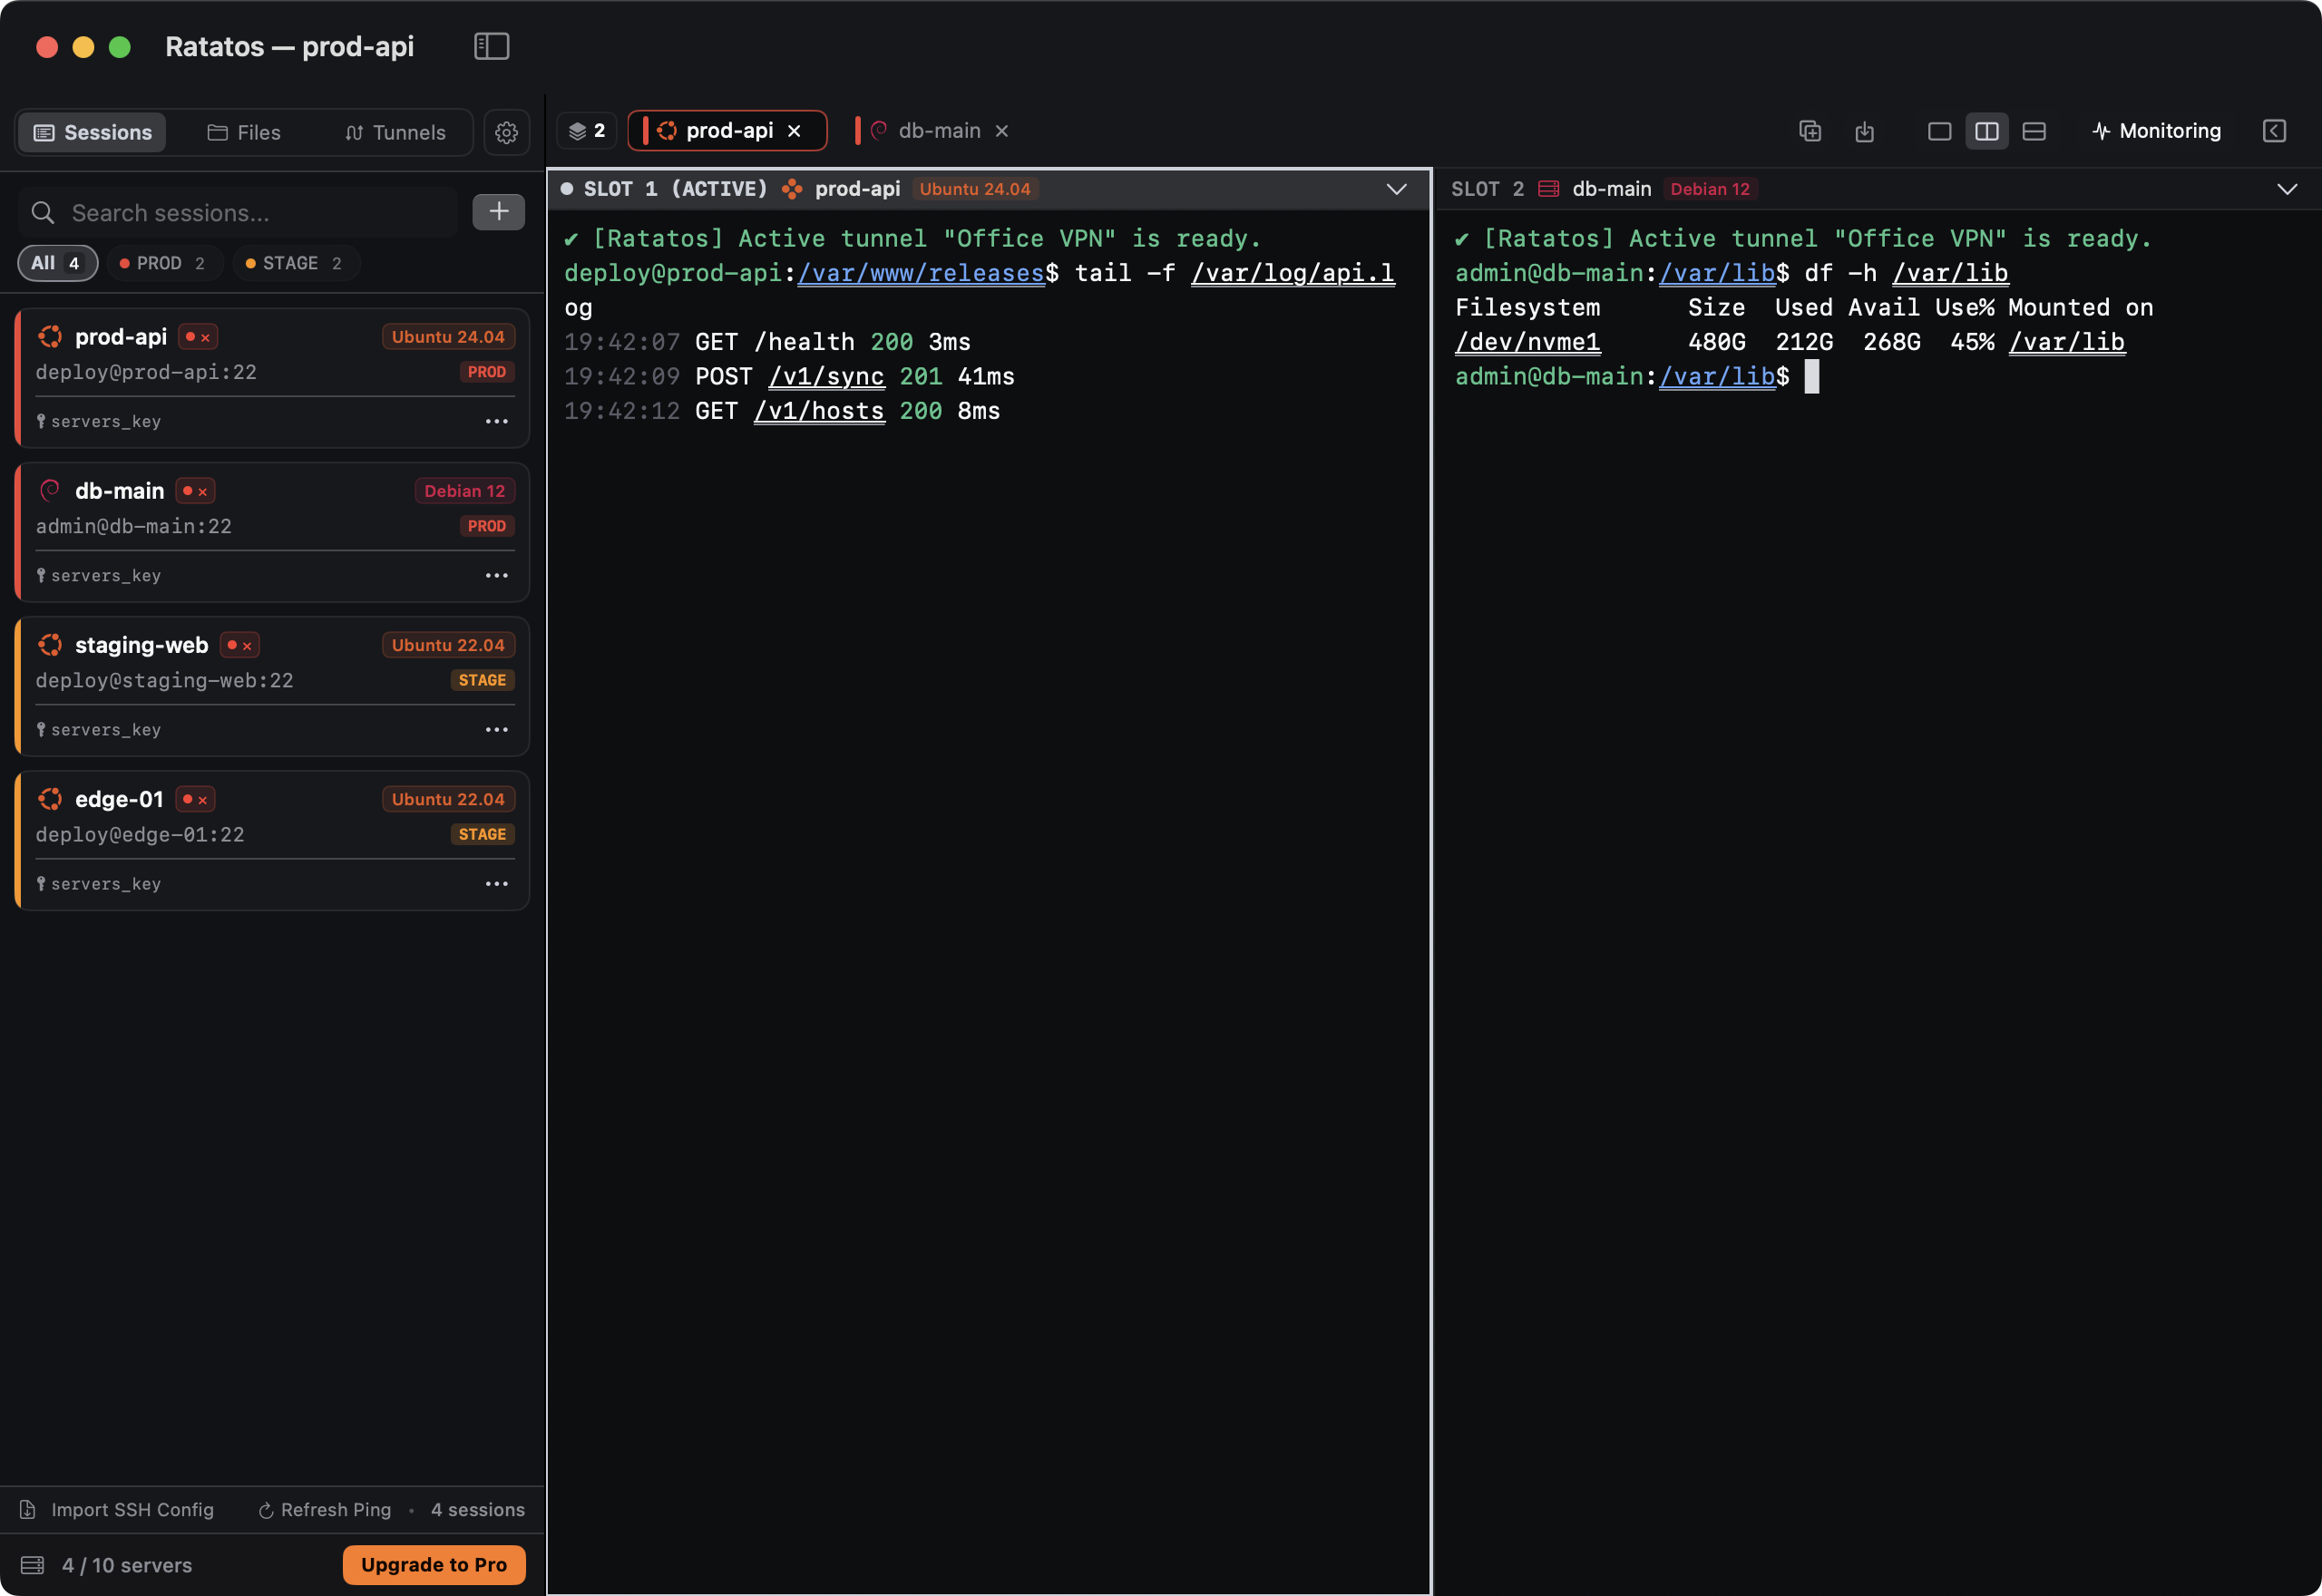
Task: Open session settings gear icon
Action: pyautogui.click(x=506, y=132)
